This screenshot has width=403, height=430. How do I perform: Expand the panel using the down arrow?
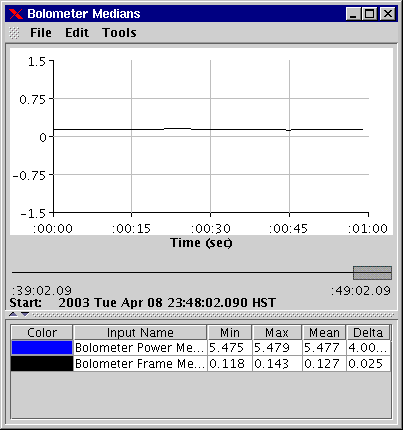25,314
